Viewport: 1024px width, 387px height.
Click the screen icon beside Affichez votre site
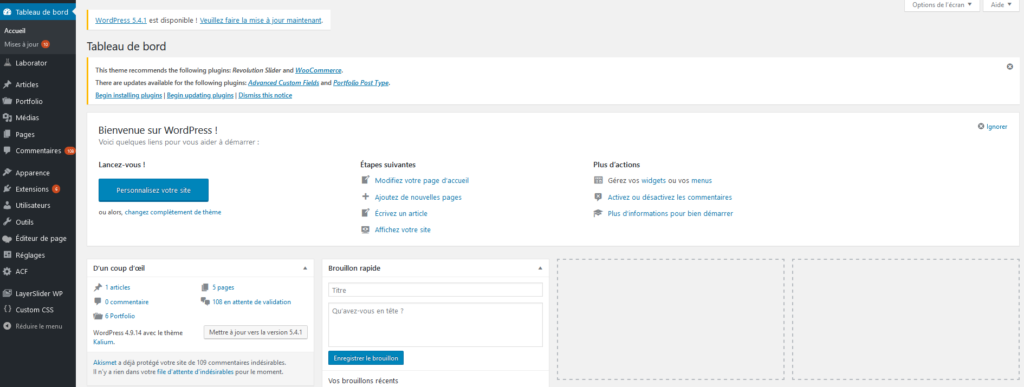365,230
